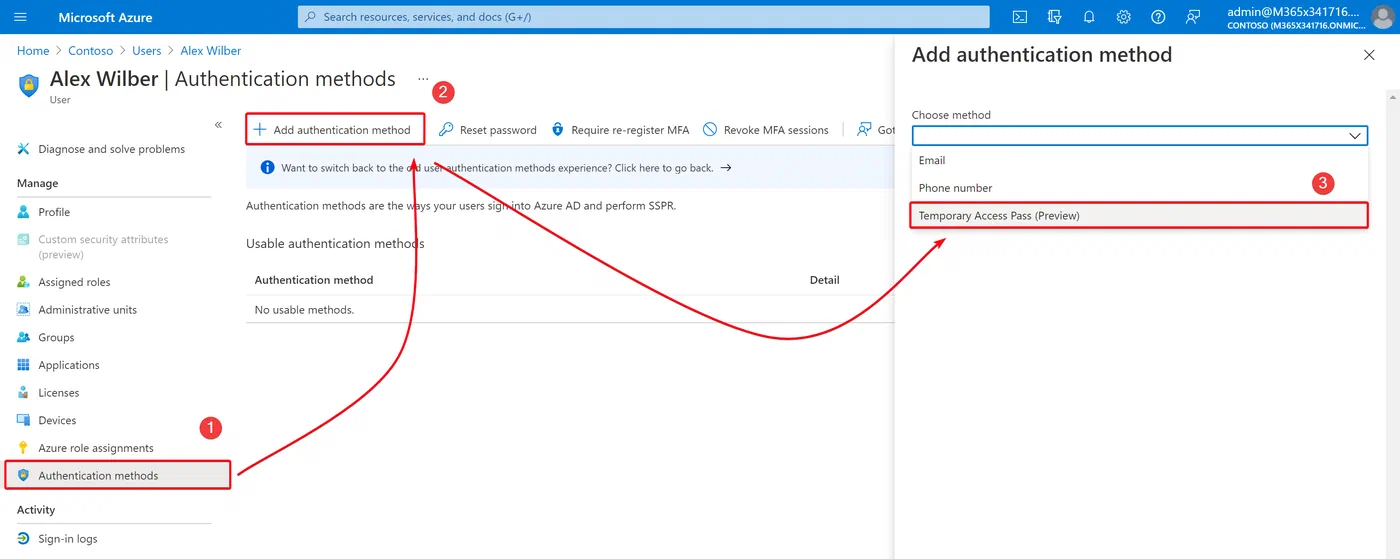Click Add authentication method button
The image size is (1400, 559).
[x=335, y=130]
